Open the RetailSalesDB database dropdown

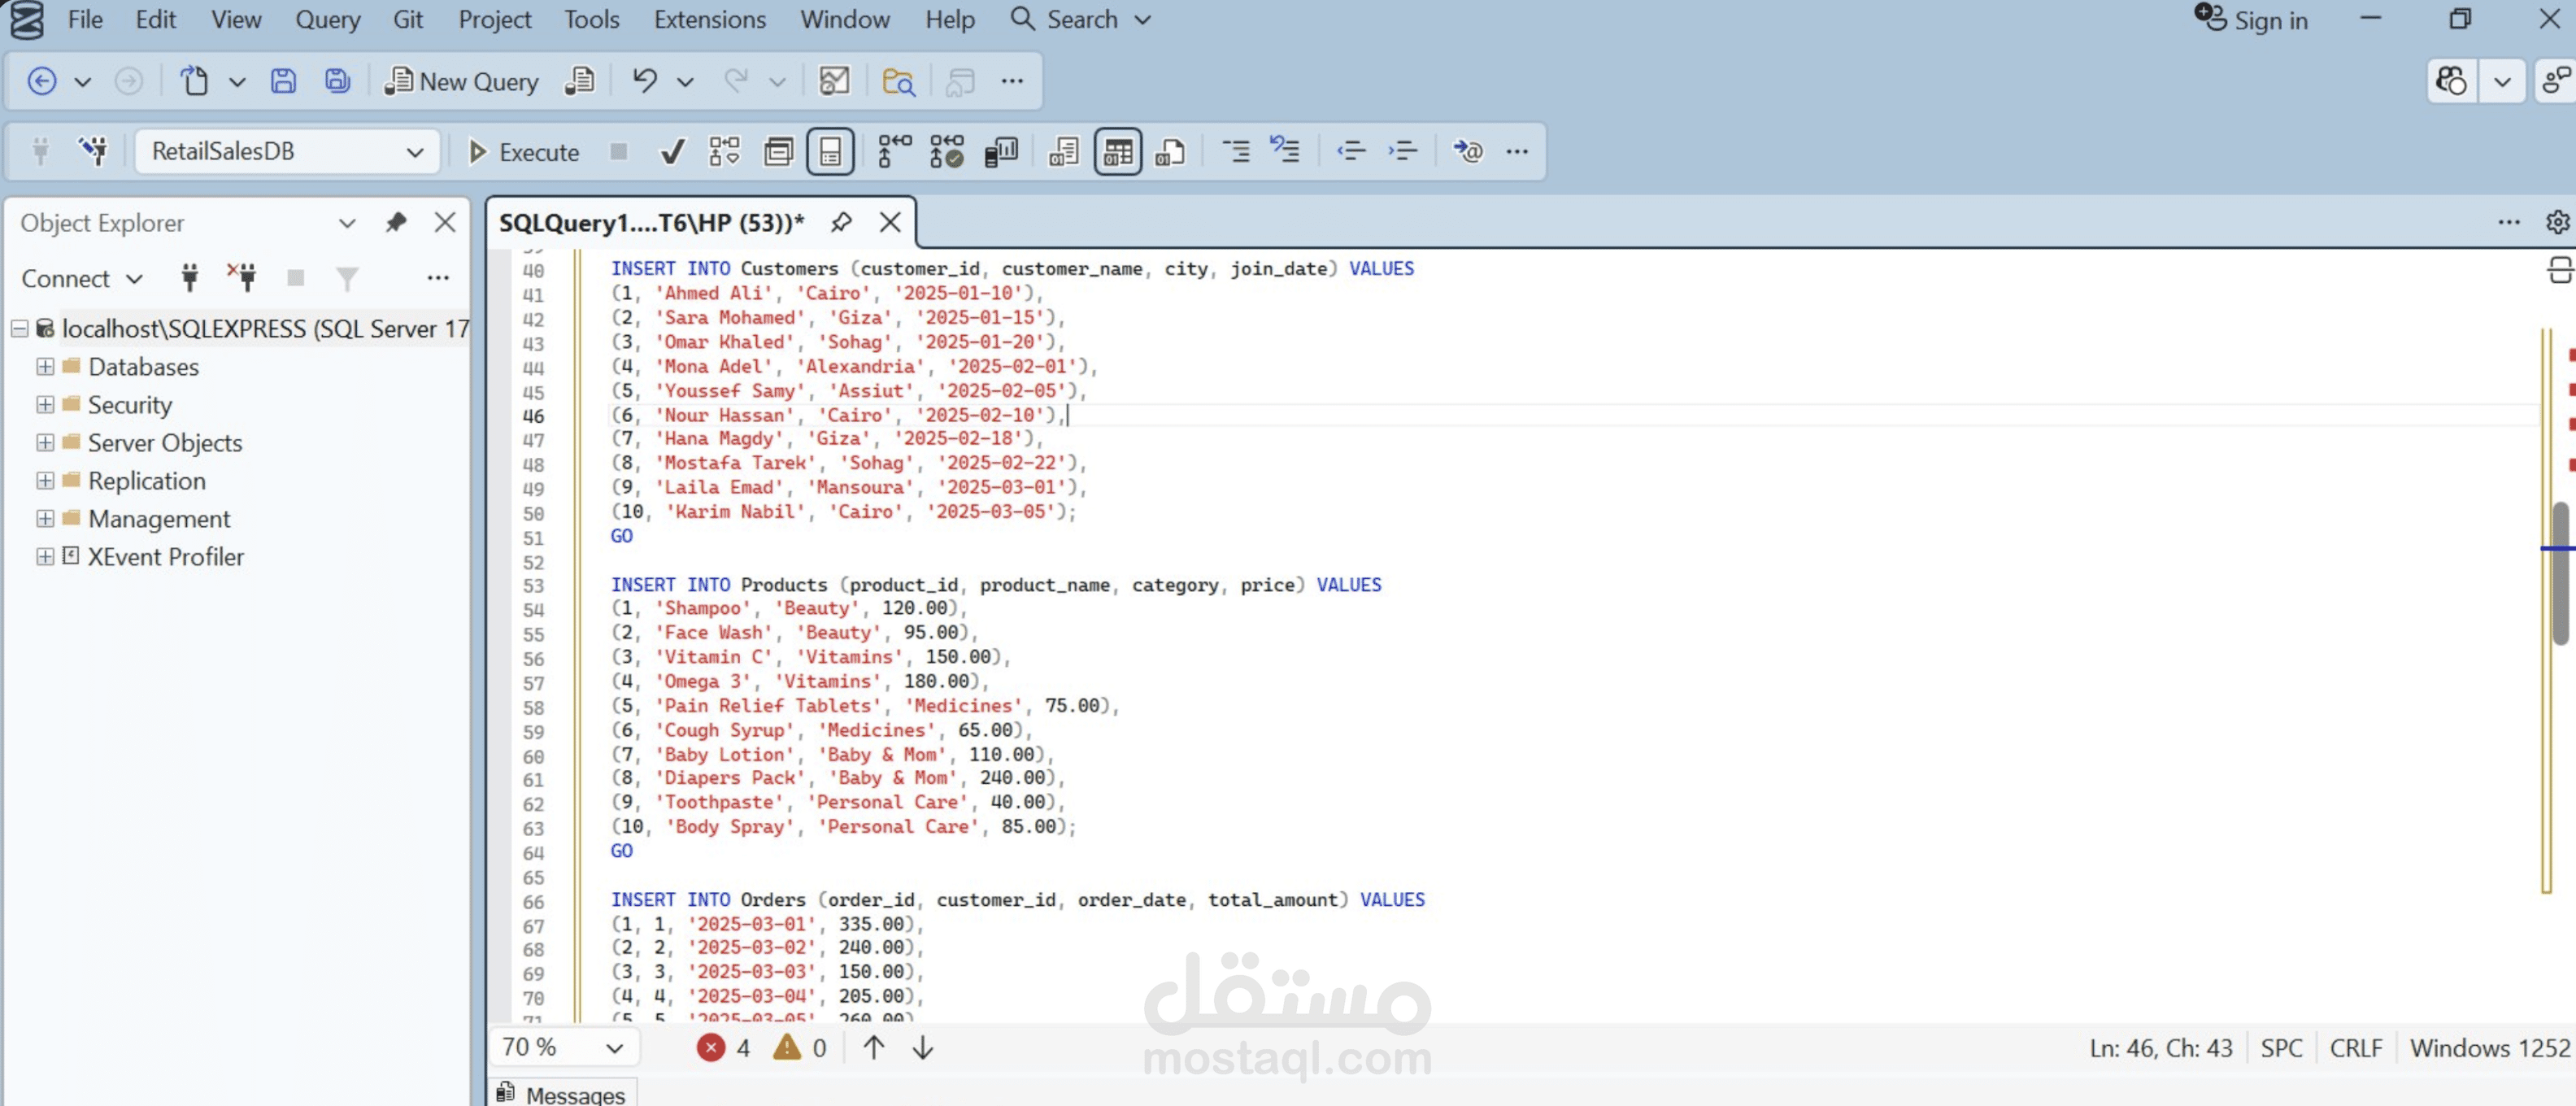pyautogui.click(x=414, y=152)
